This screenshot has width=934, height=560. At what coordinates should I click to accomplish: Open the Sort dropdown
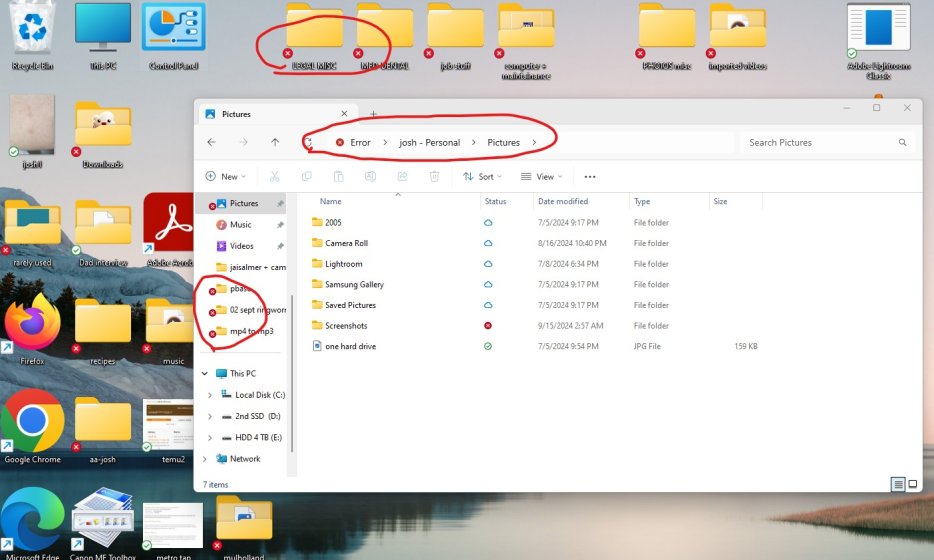point(483,177)
